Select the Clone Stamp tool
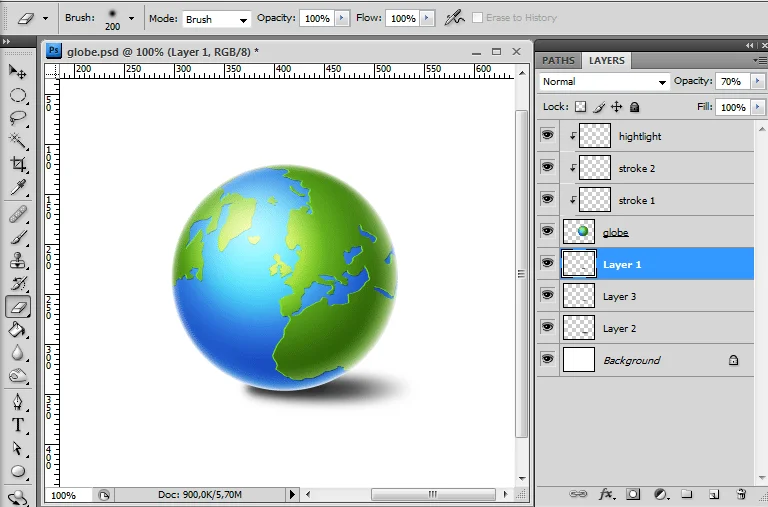This screenshot has width=768, height=507. (x=18, y=261)
